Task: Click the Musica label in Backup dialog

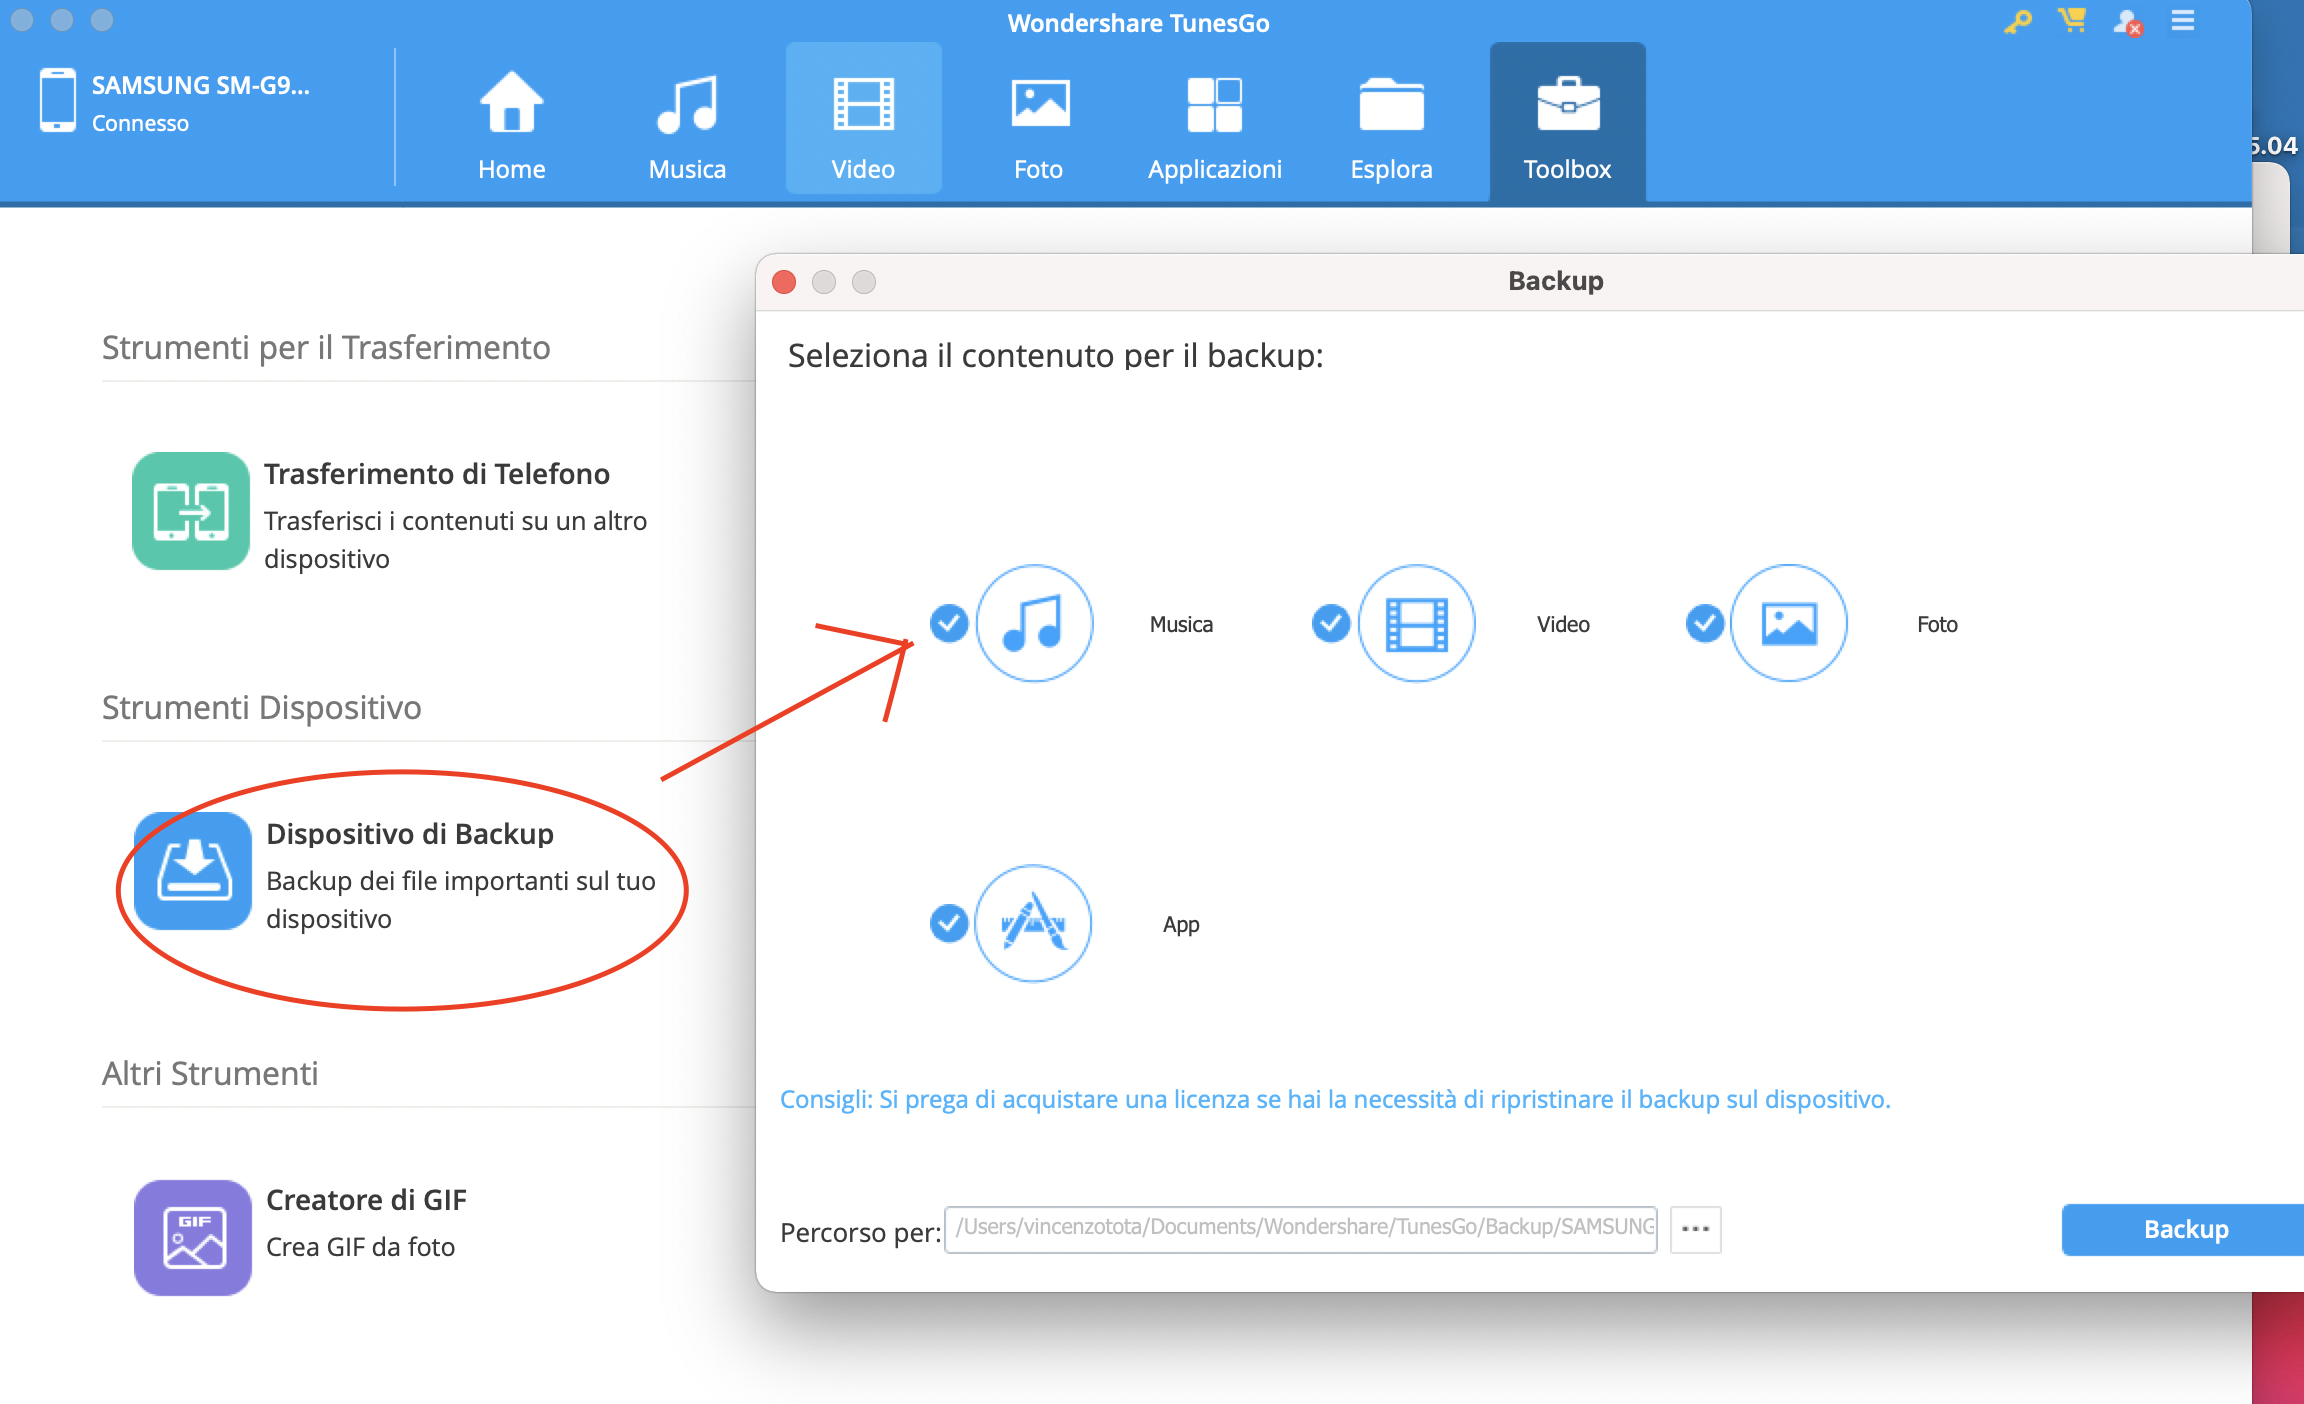Action: 1181,624
